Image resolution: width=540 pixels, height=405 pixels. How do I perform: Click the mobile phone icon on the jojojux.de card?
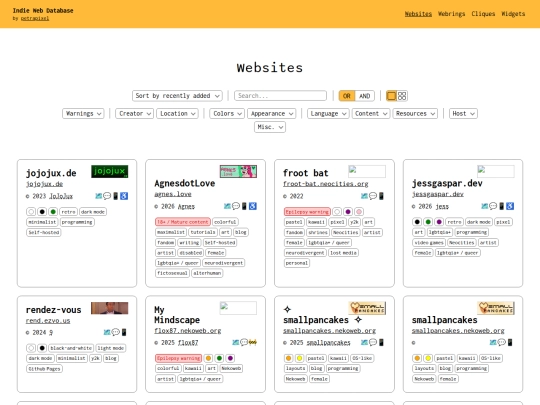[116, 196]
